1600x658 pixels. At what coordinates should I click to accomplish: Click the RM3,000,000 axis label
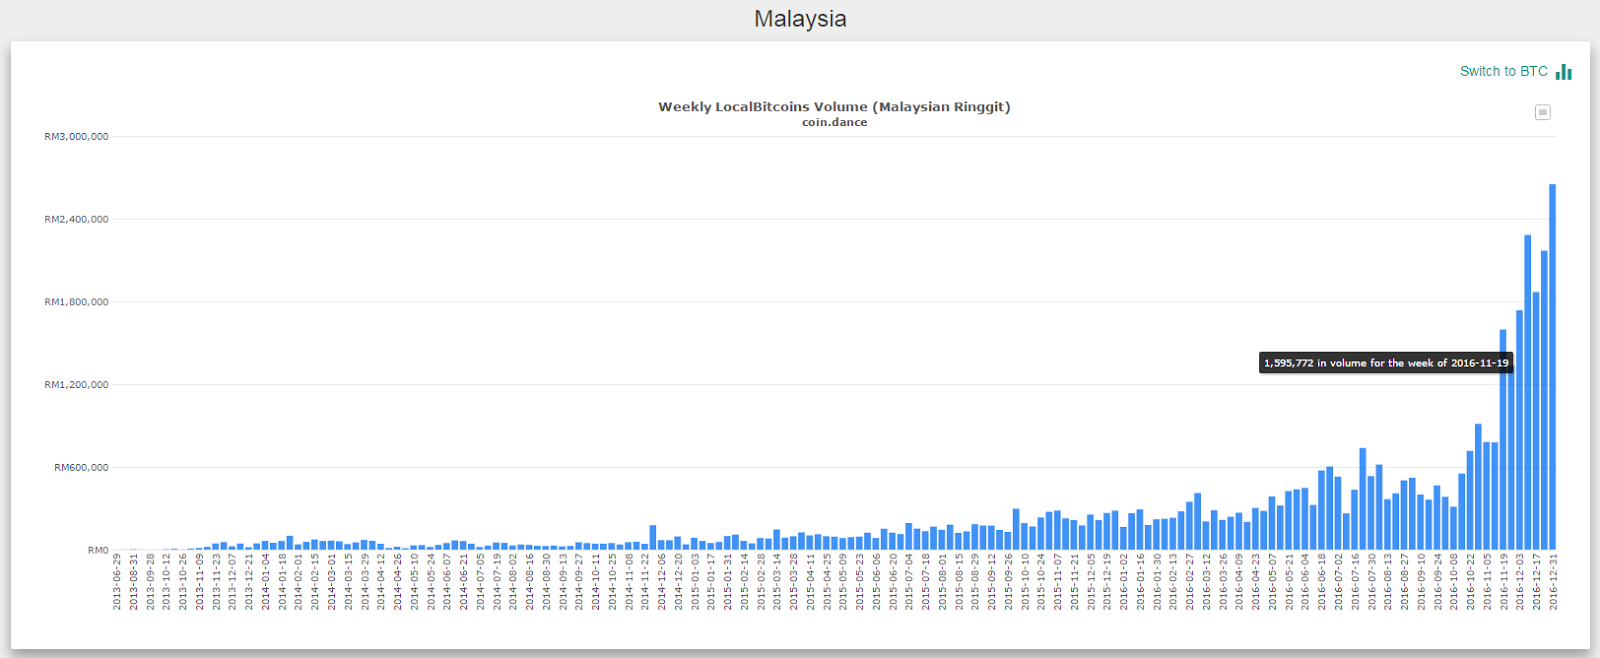(x=76, y=136)
